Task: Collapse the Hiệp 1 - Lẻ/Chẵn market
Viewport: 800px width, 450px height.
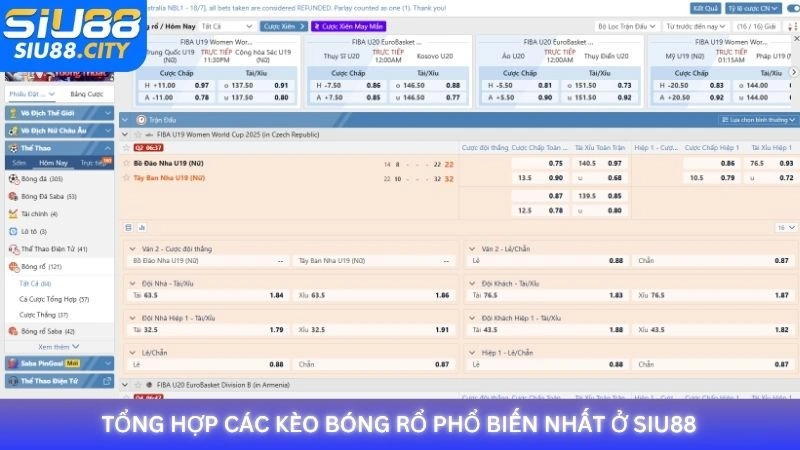Action: tap(472, 353)
